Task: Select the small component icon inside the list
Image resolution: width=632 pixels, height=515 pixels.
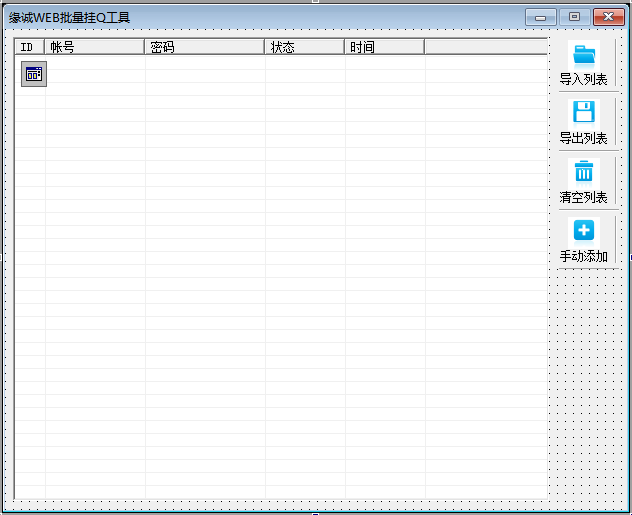Action: 34,73
